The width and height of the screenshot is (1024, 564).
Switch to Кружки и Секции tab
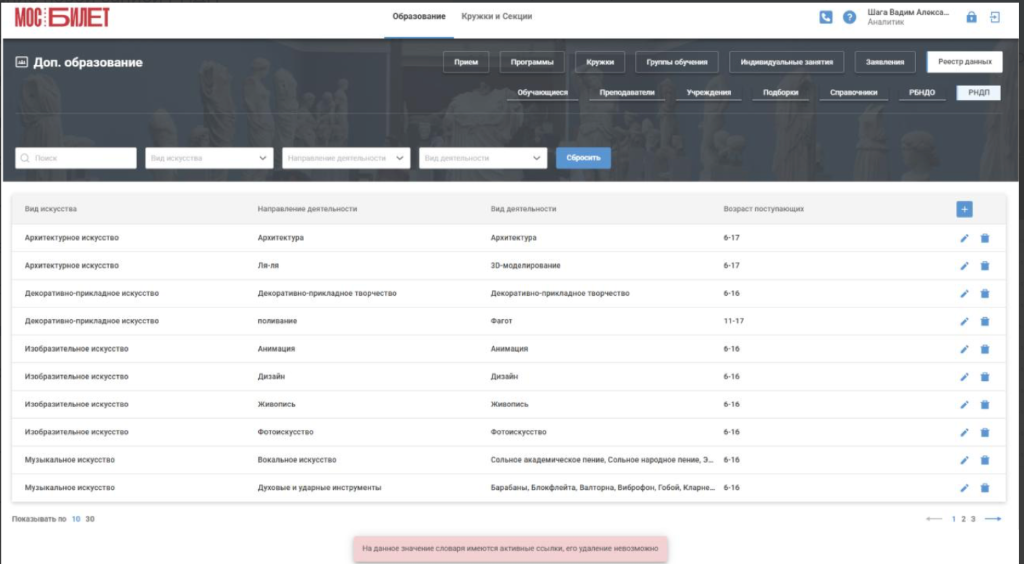coord(496,16)
